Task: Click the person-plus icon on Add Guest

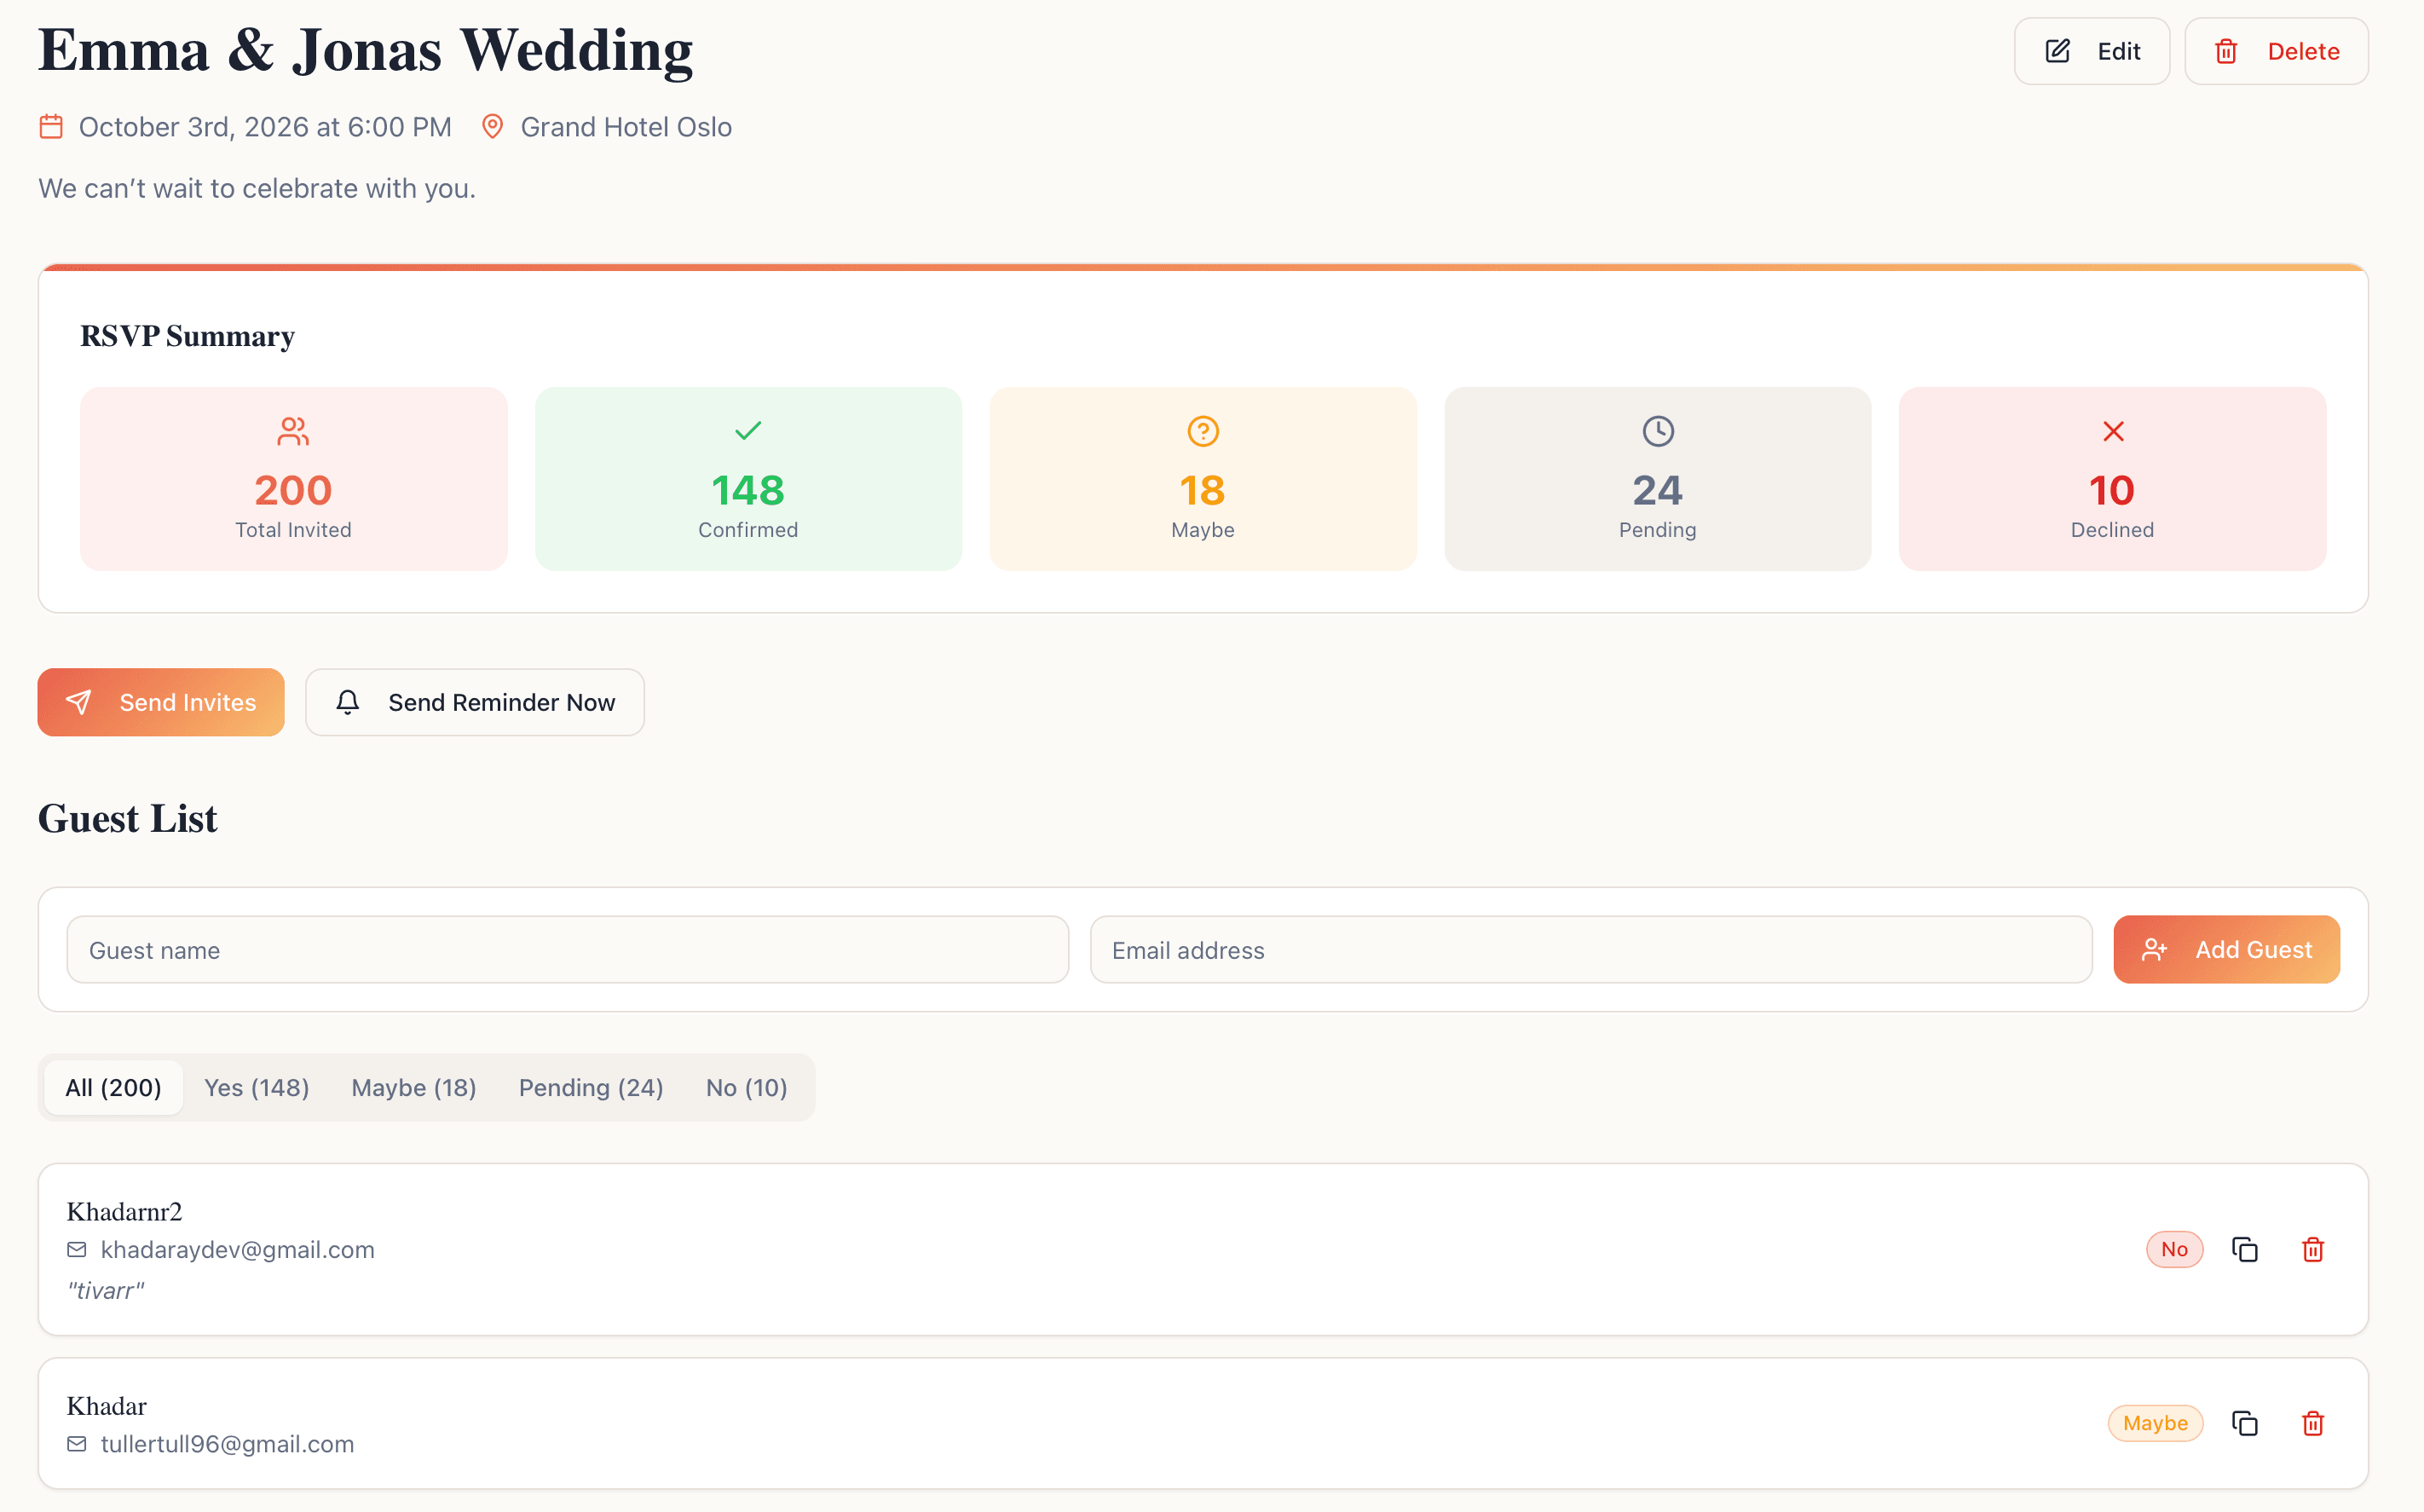Action: click(2153, 949)
